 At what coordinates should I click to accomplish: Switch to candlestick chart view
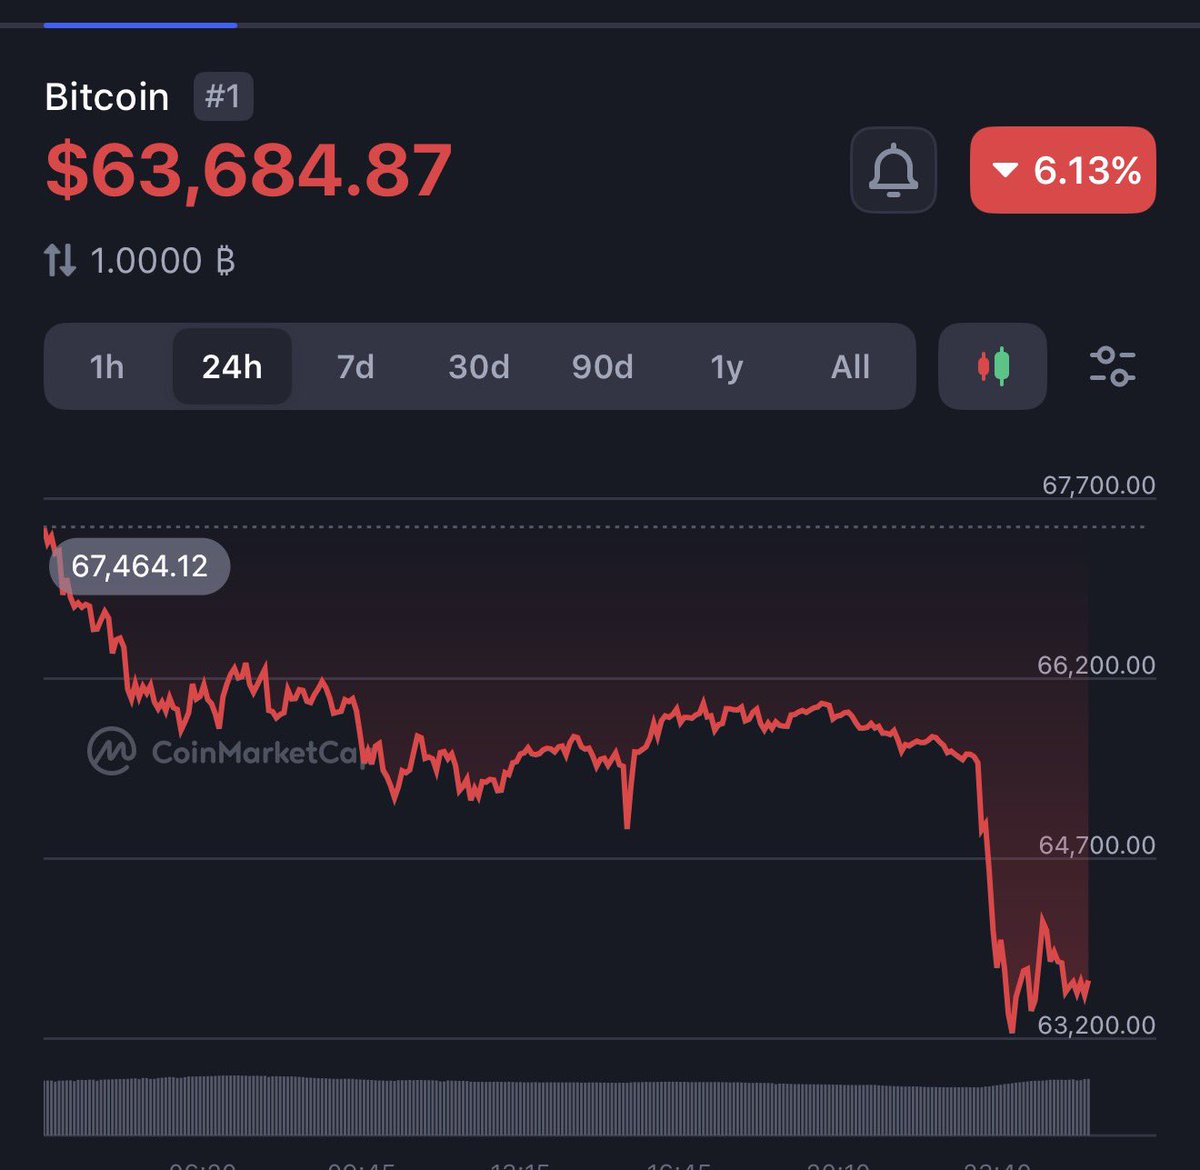point(992,367)
